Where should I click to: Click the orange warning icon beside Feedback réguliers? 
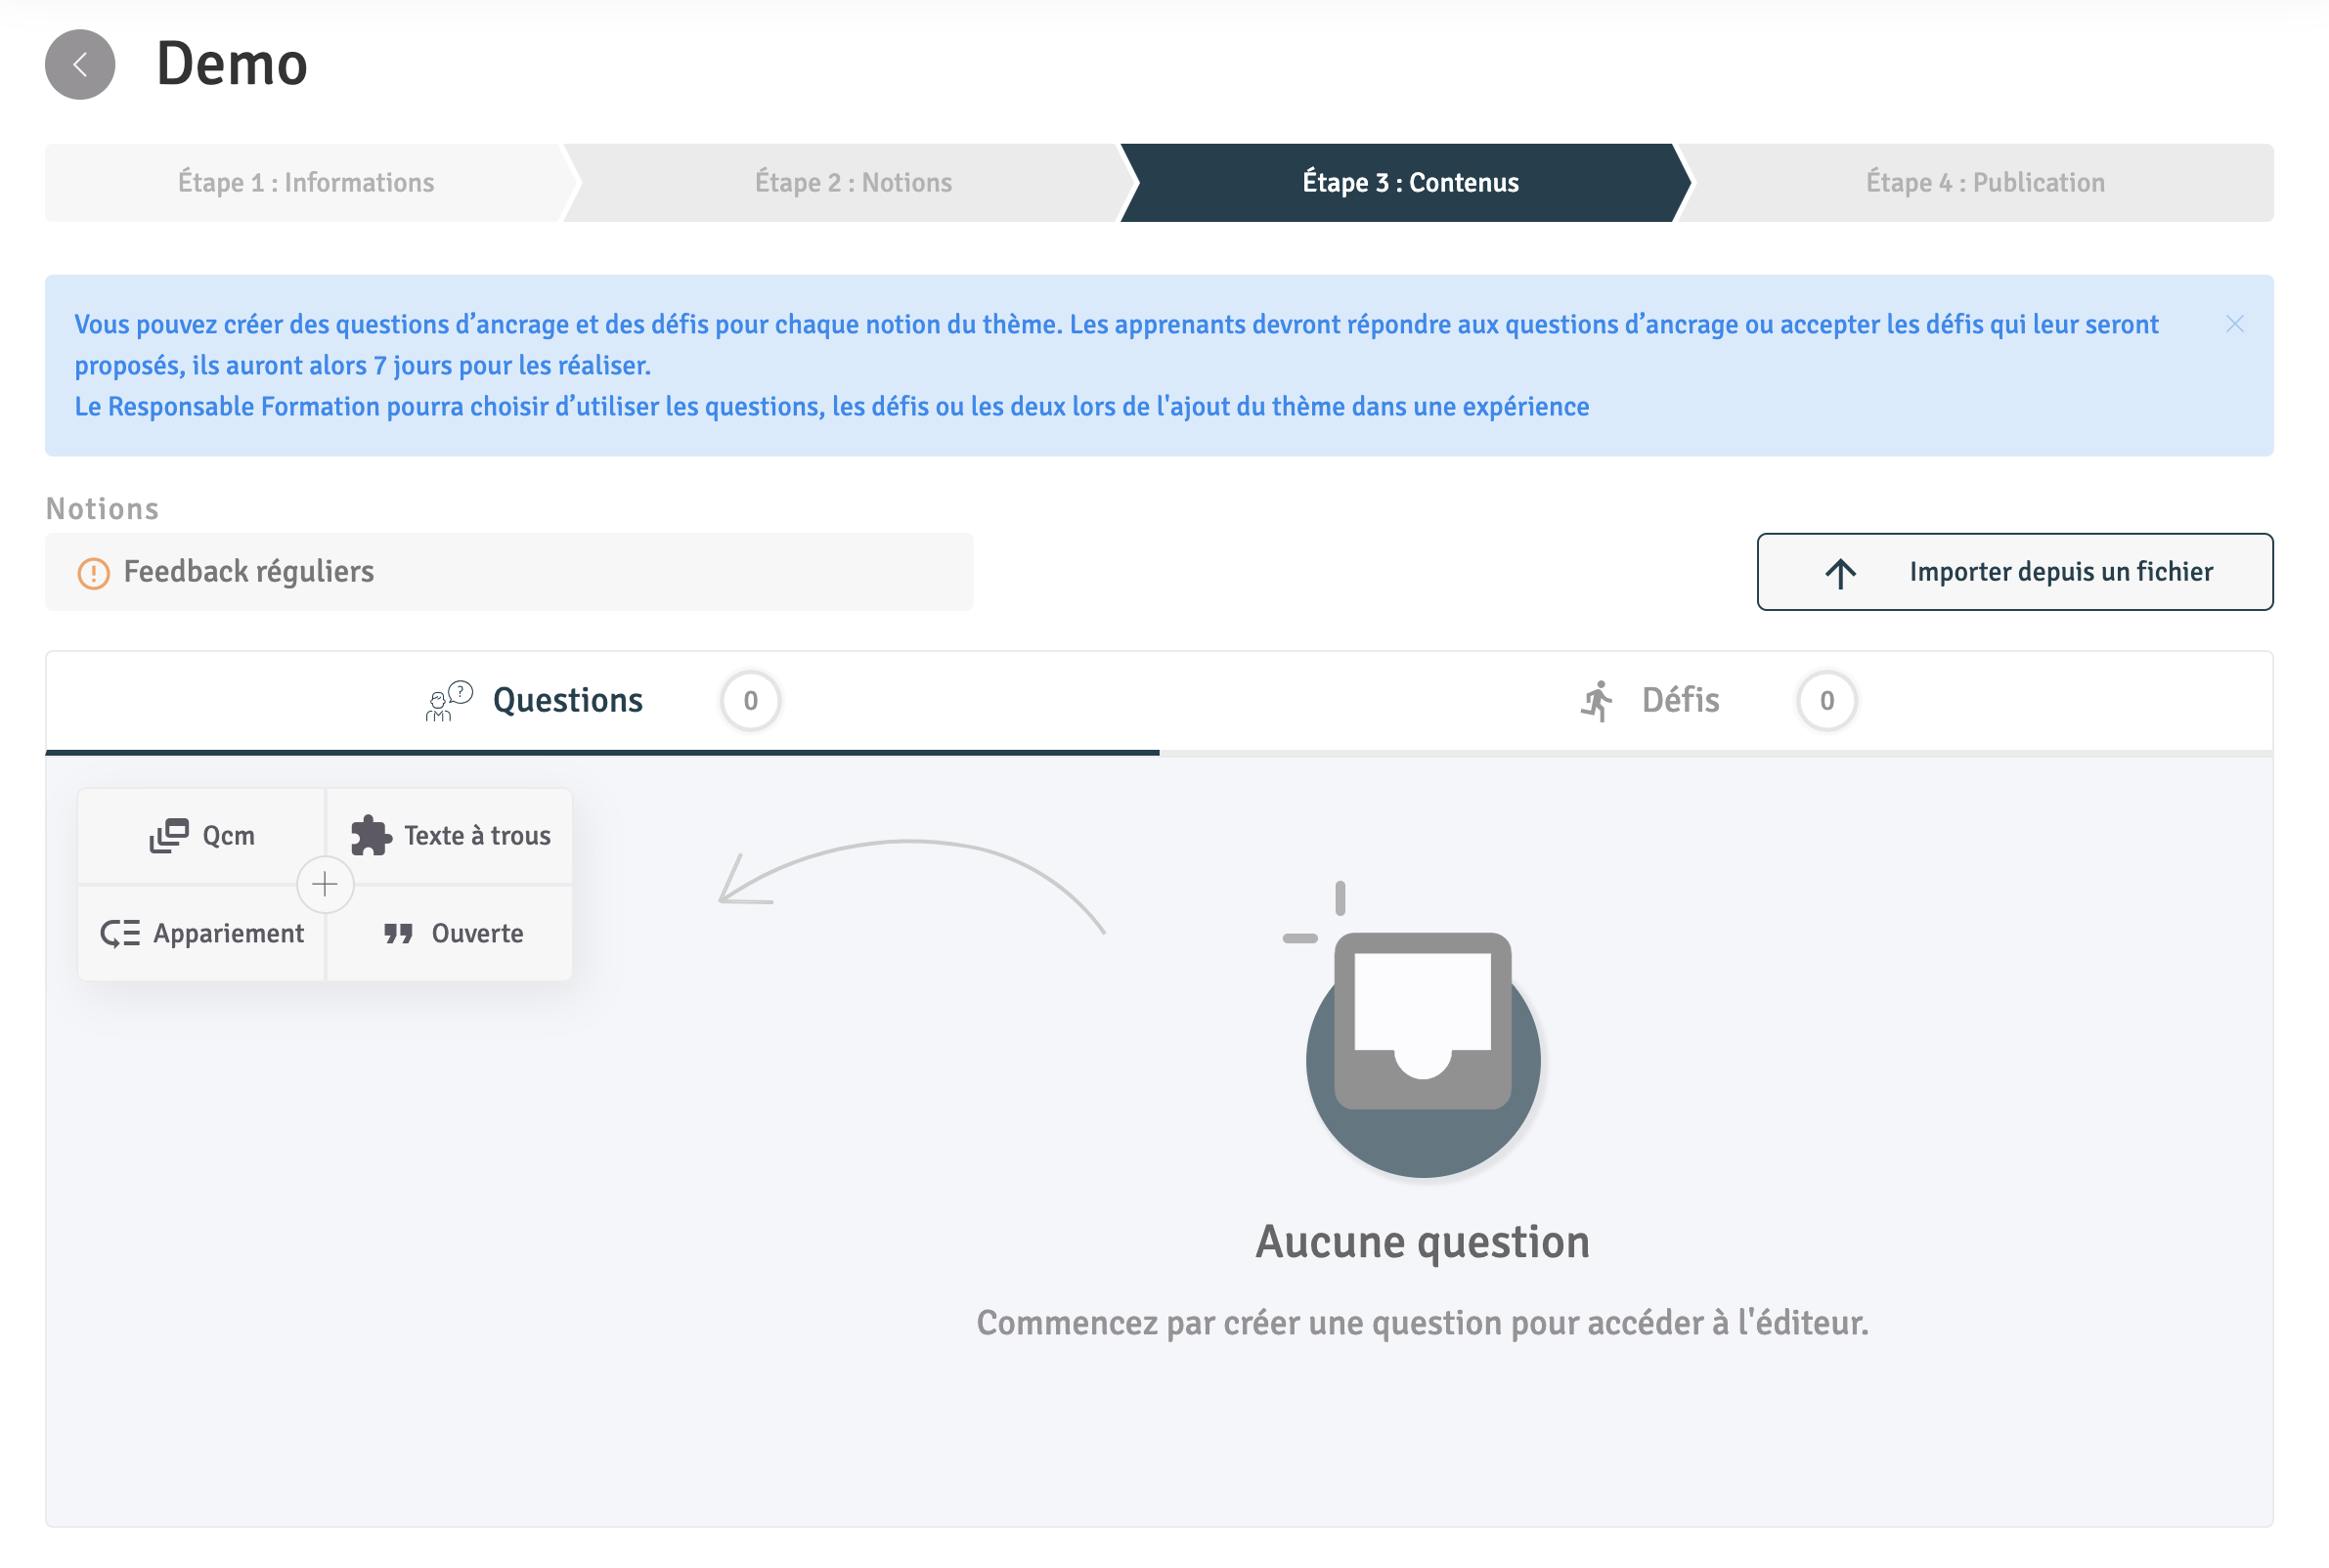tap(93, 573)
